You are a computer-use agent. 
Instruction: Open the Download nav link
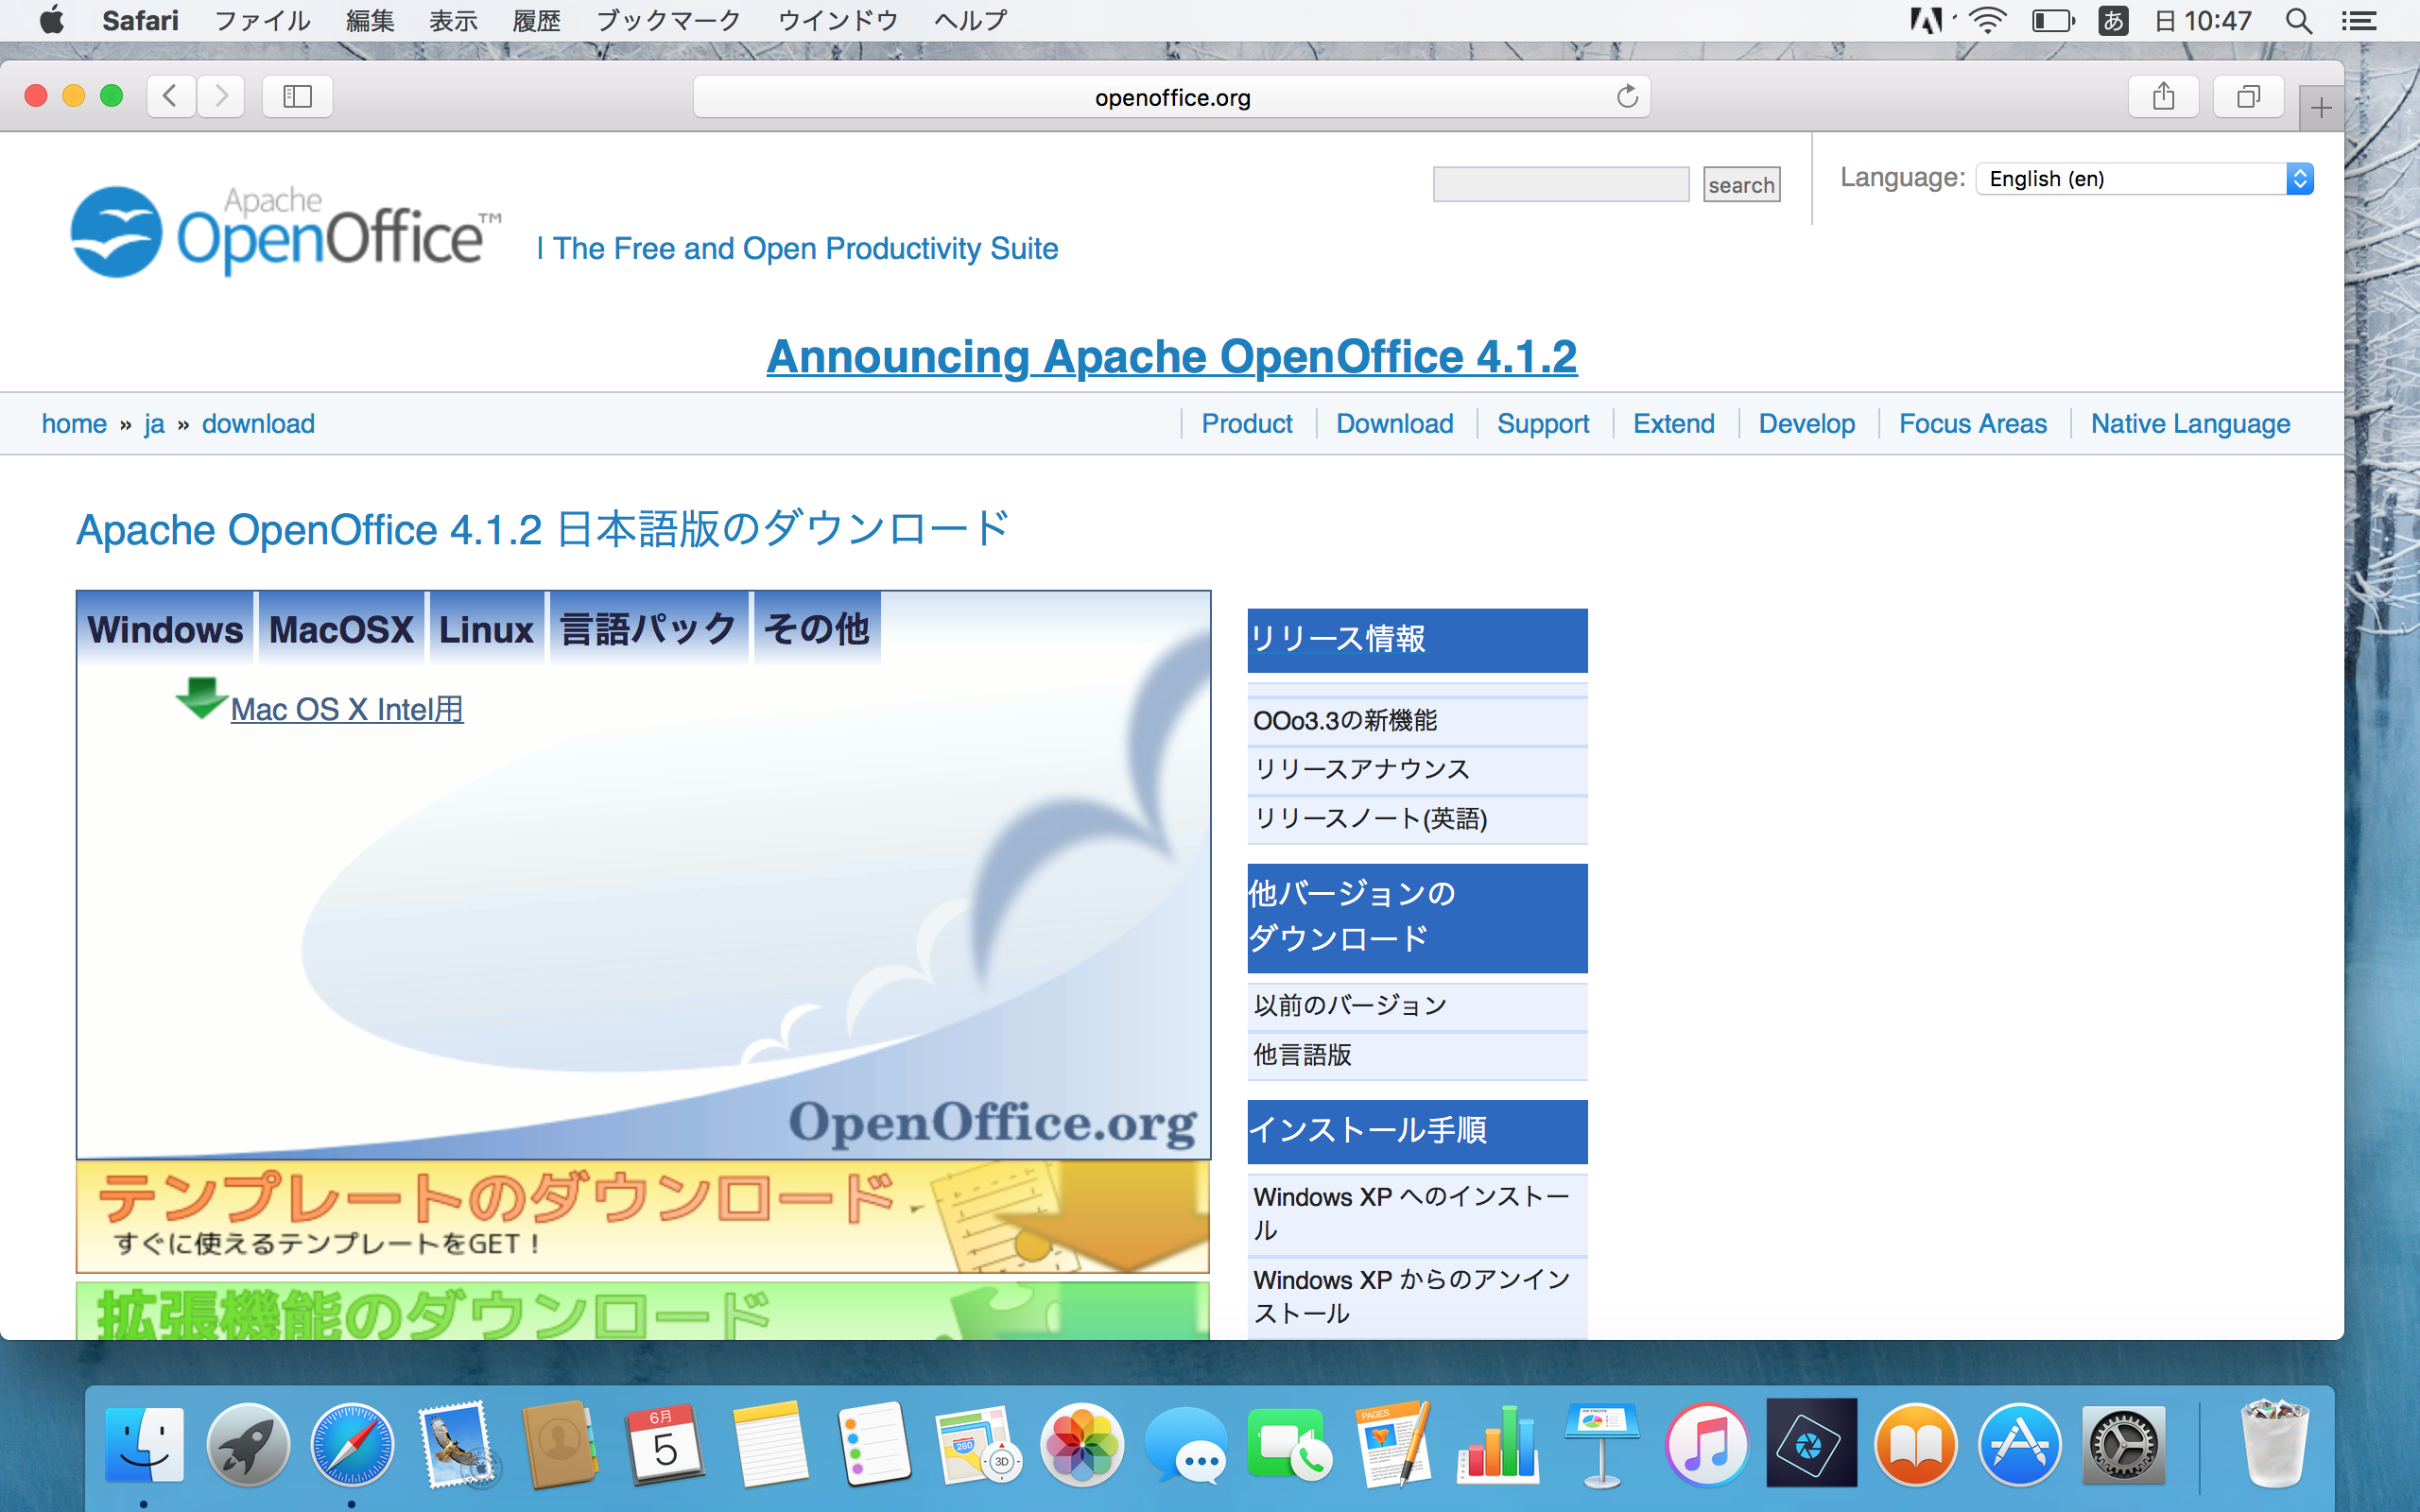point(1395,424)
